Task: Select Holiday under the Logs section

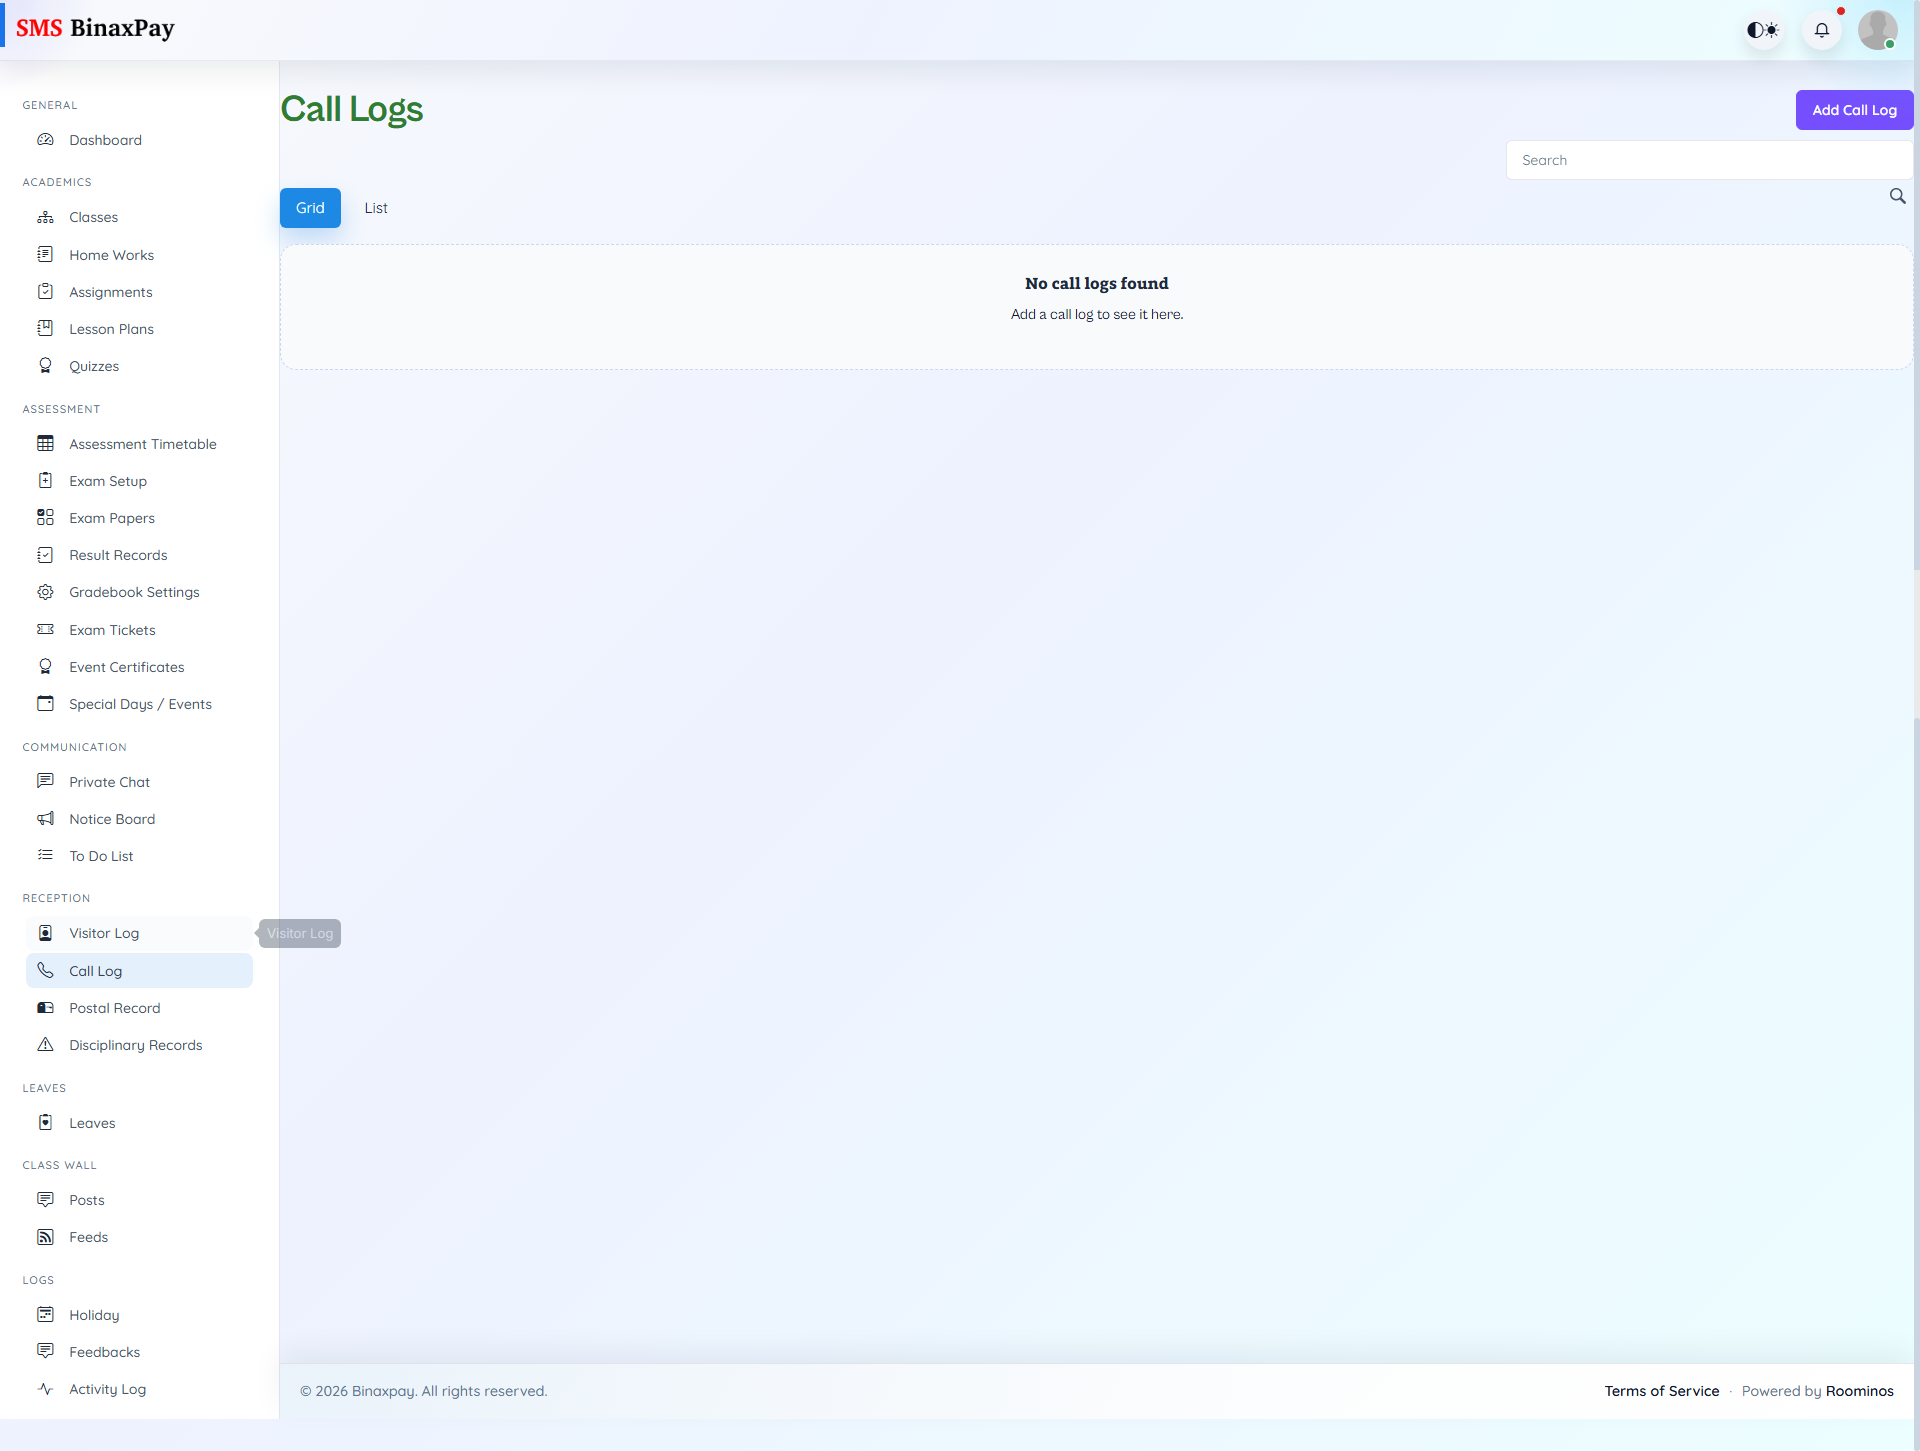Action: 93,1314
